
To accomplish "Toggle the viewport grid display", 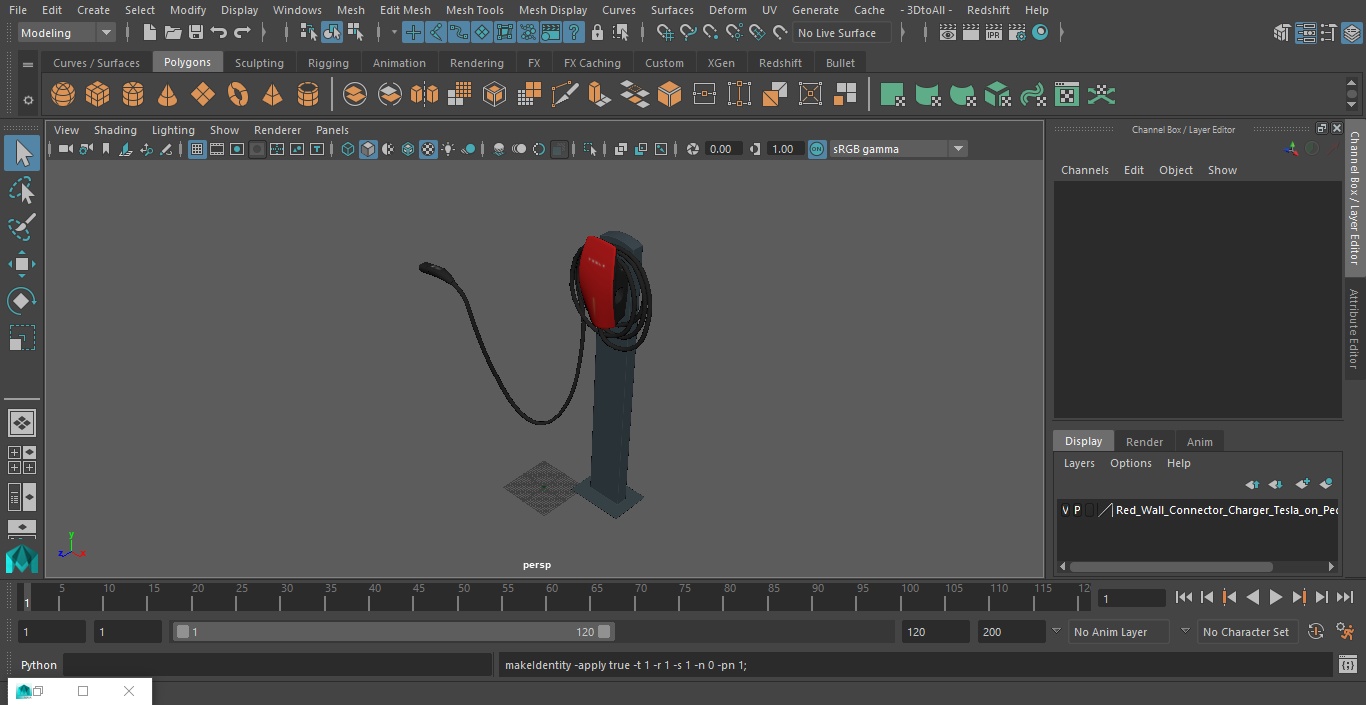I will pos(197,149).
